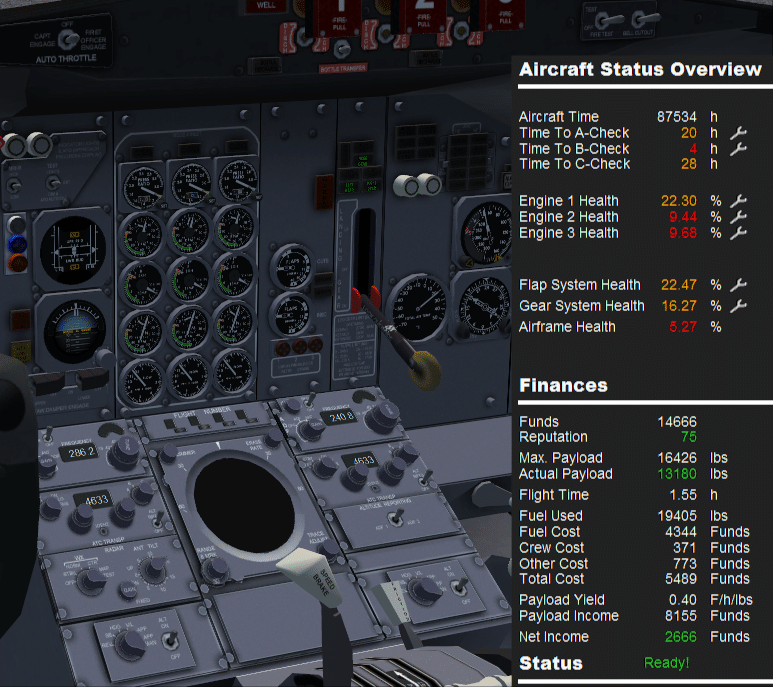The height and width of the screenshot is (687, 773).
Task: Repair Flap System with the wrench icon
Action: (738, 285)
